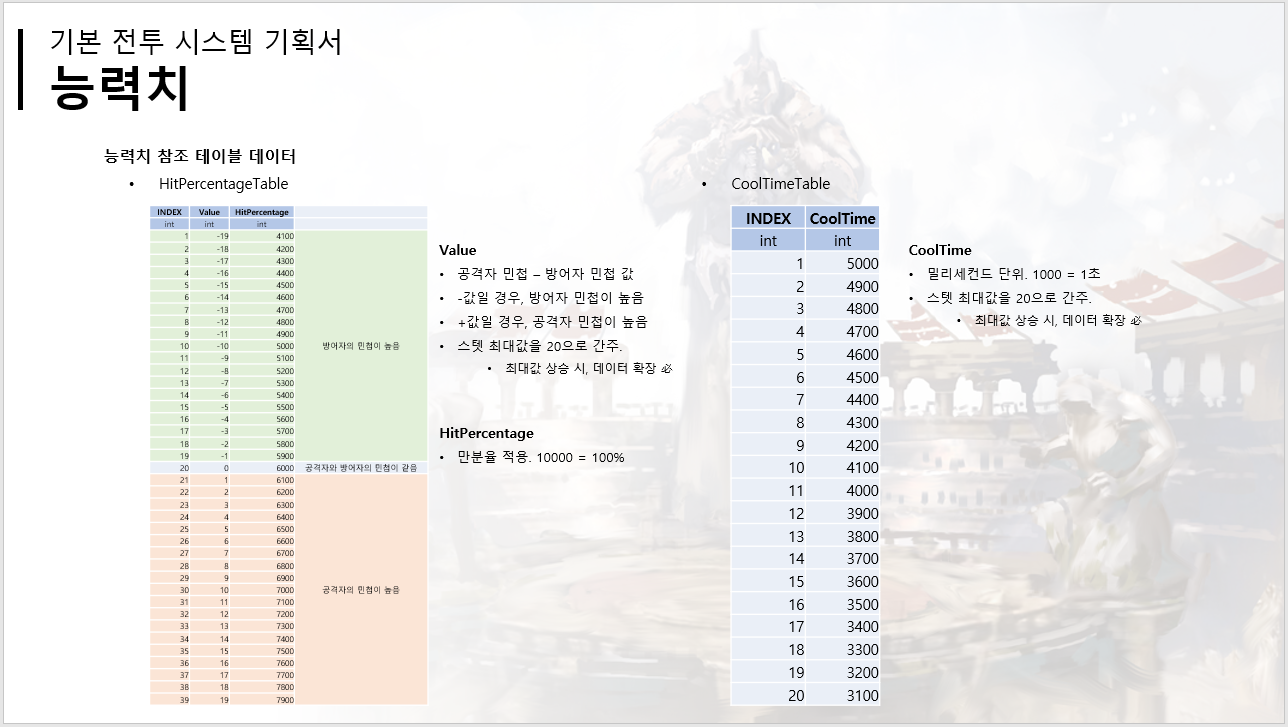Select the CoolTime cell '3300'
Screen dimensions: 1288x727
(x=843, y=650)
